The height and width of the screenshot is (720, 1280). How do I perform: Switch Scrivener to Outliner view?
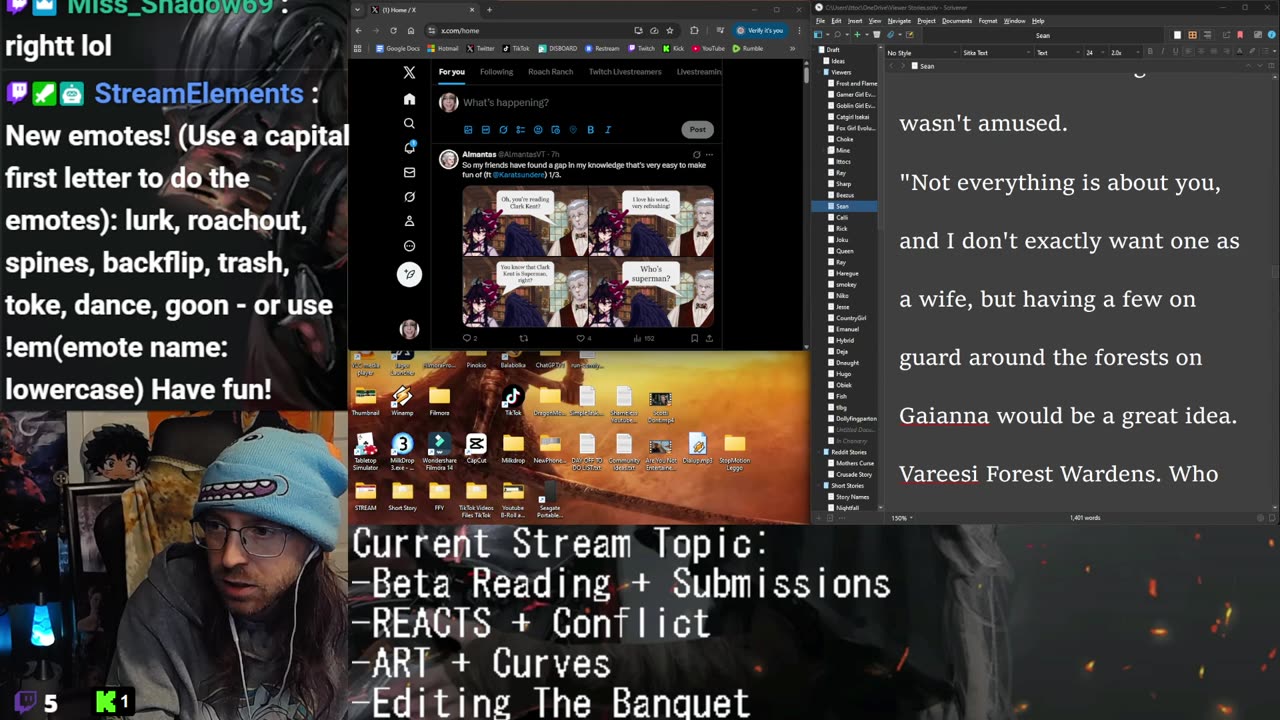1207,35
